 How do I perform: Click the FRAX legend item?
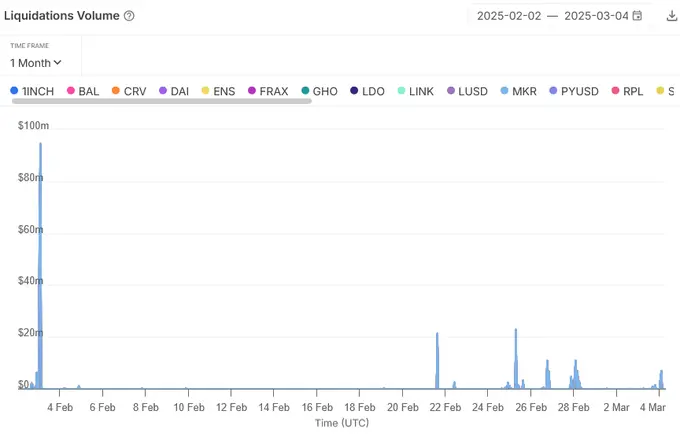tap(266, 91)
